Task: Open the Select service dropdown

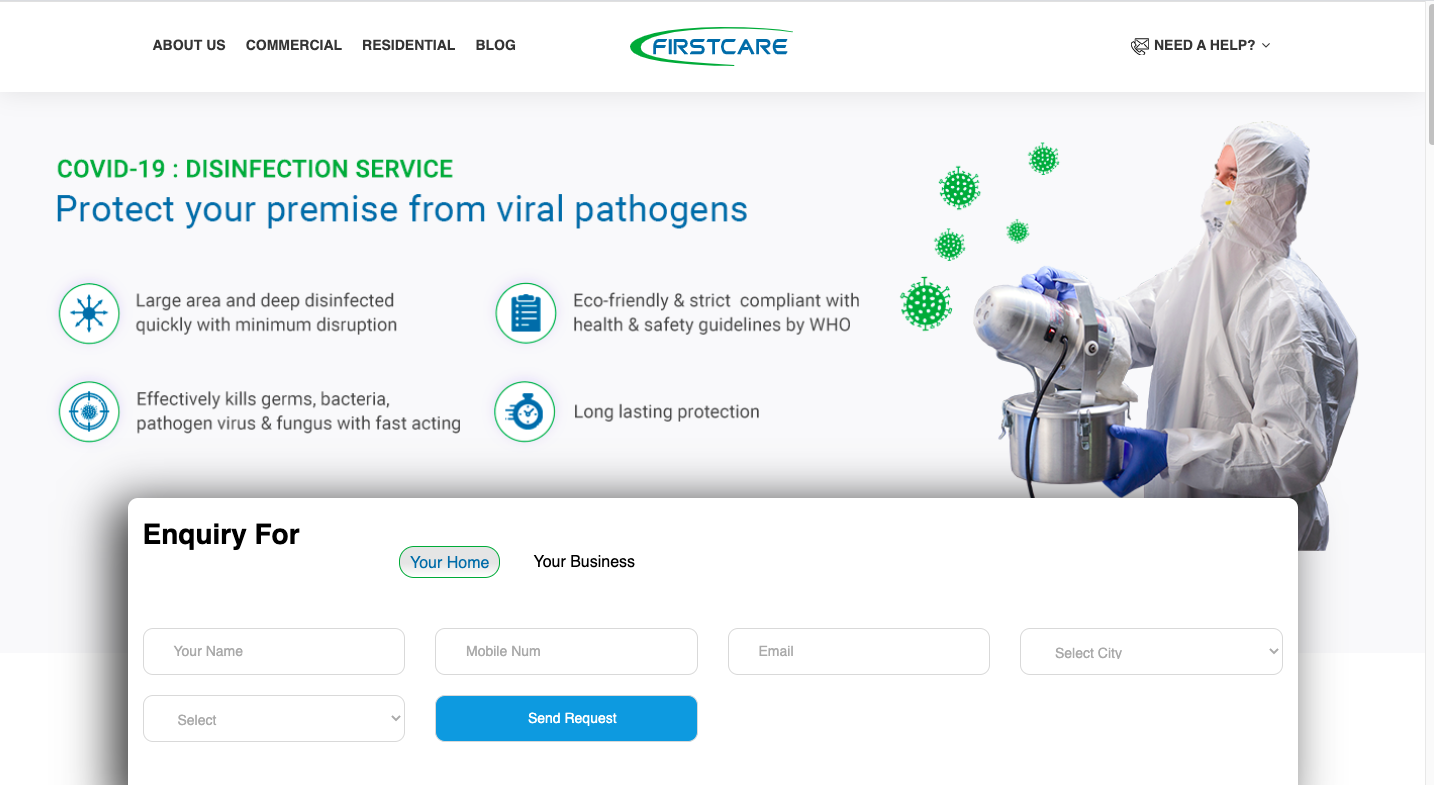Action: coord(274,719)
